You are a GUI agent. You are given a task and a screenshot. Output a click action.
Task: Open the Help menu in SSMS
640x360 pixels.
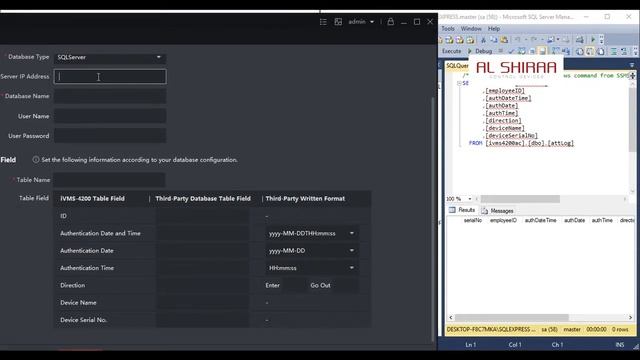click(x=494, y=29)
